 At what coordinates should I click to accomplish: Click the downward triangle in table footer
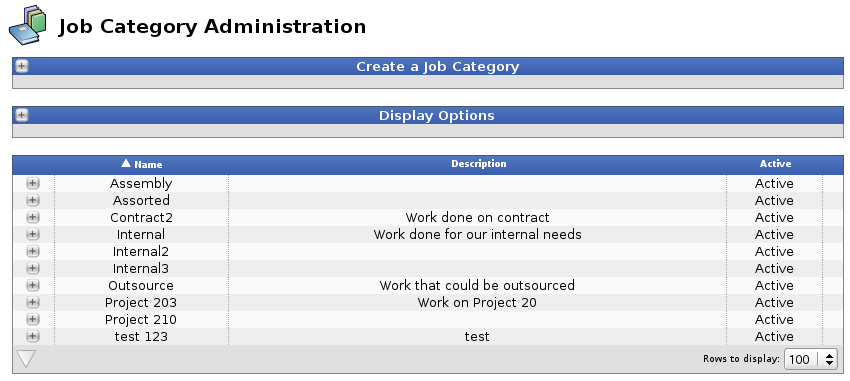[26, 359]
